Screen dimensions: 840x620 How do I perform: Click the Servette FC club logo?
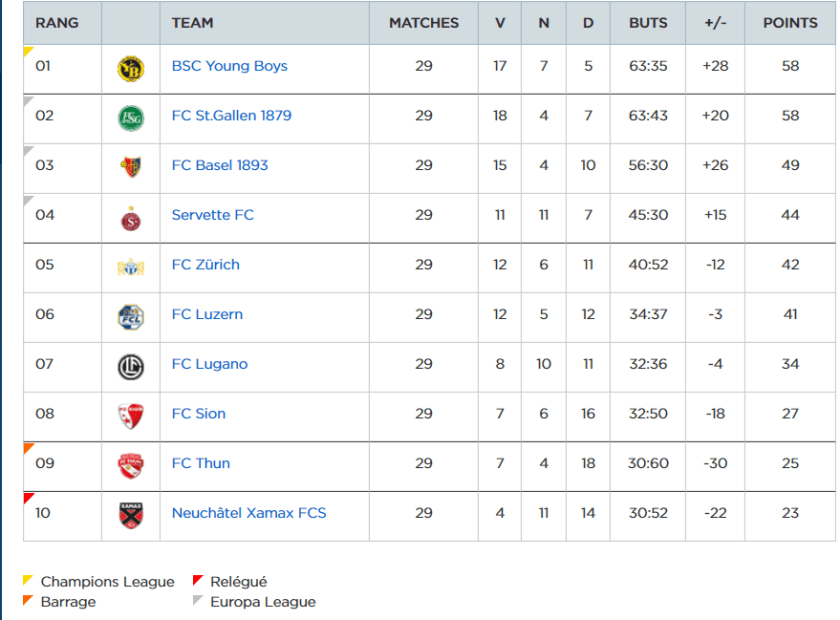coord(130,216)
